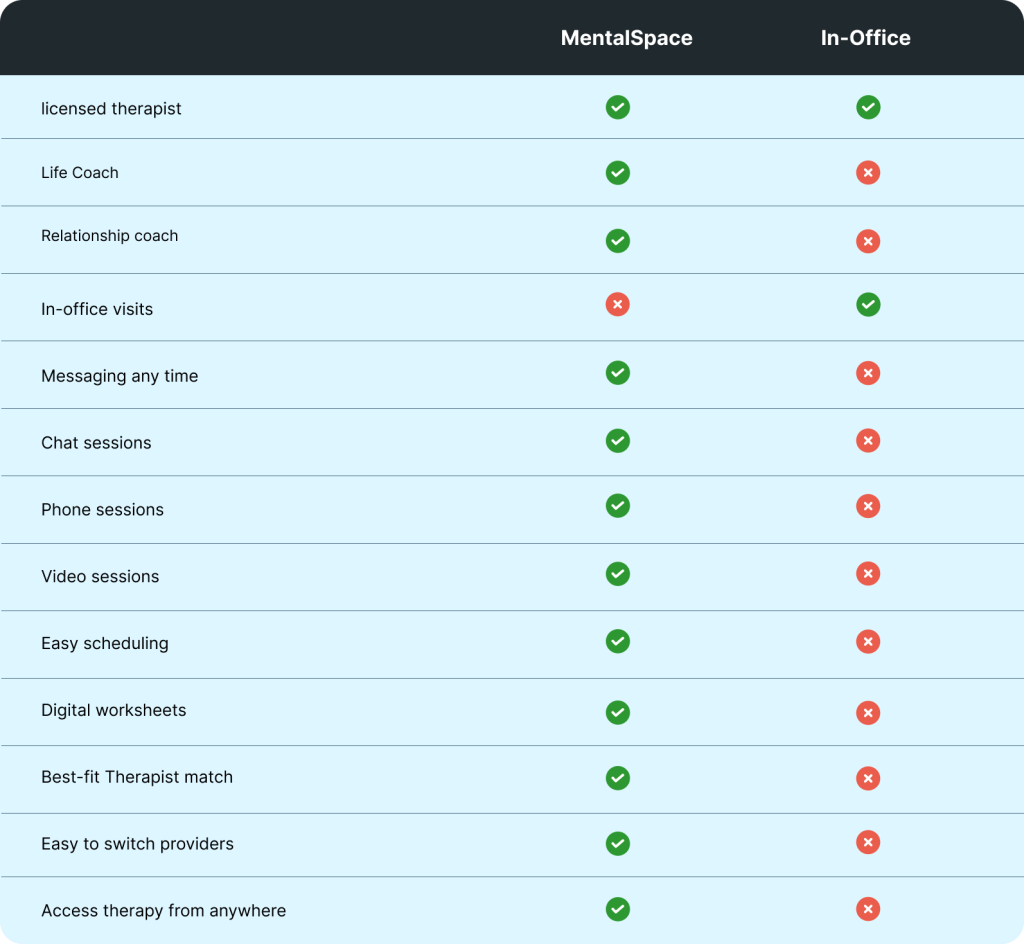Click In-Office red X for Best-fit Therapist match

click(868, 778)
